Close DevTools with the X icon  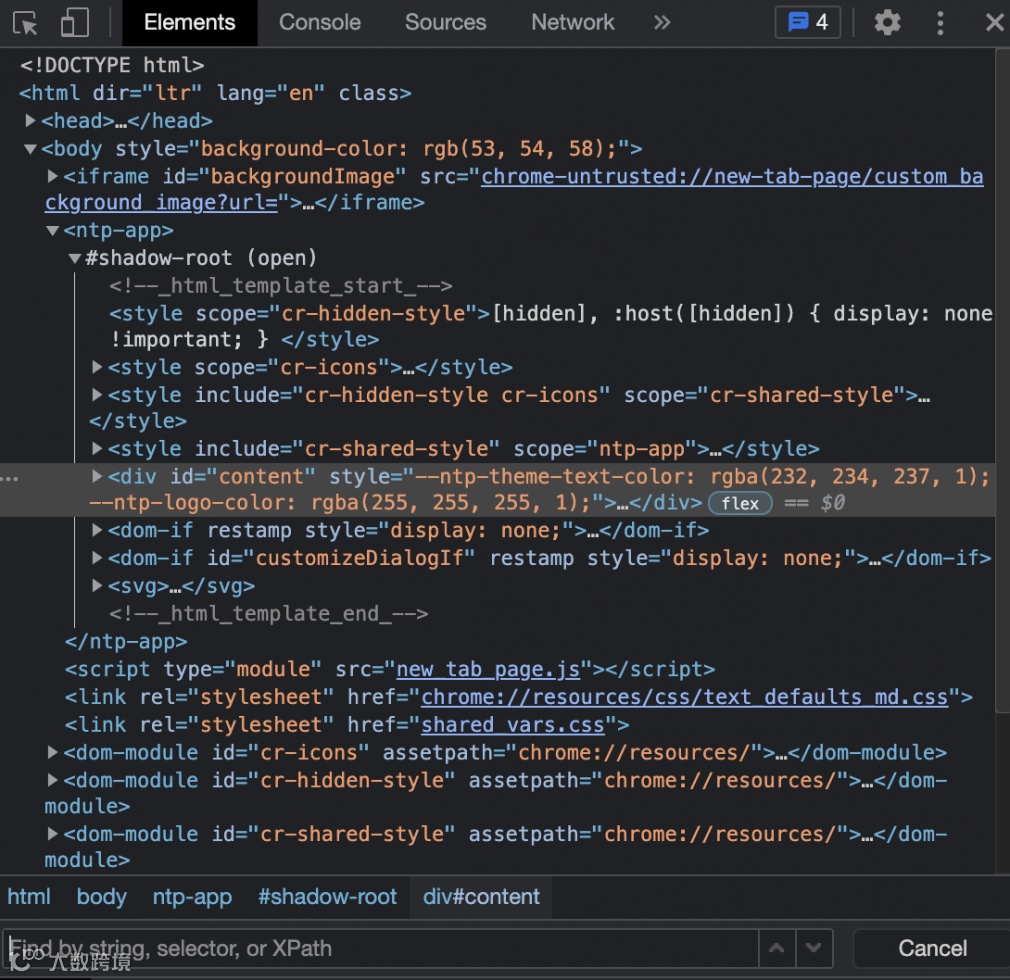995,23
